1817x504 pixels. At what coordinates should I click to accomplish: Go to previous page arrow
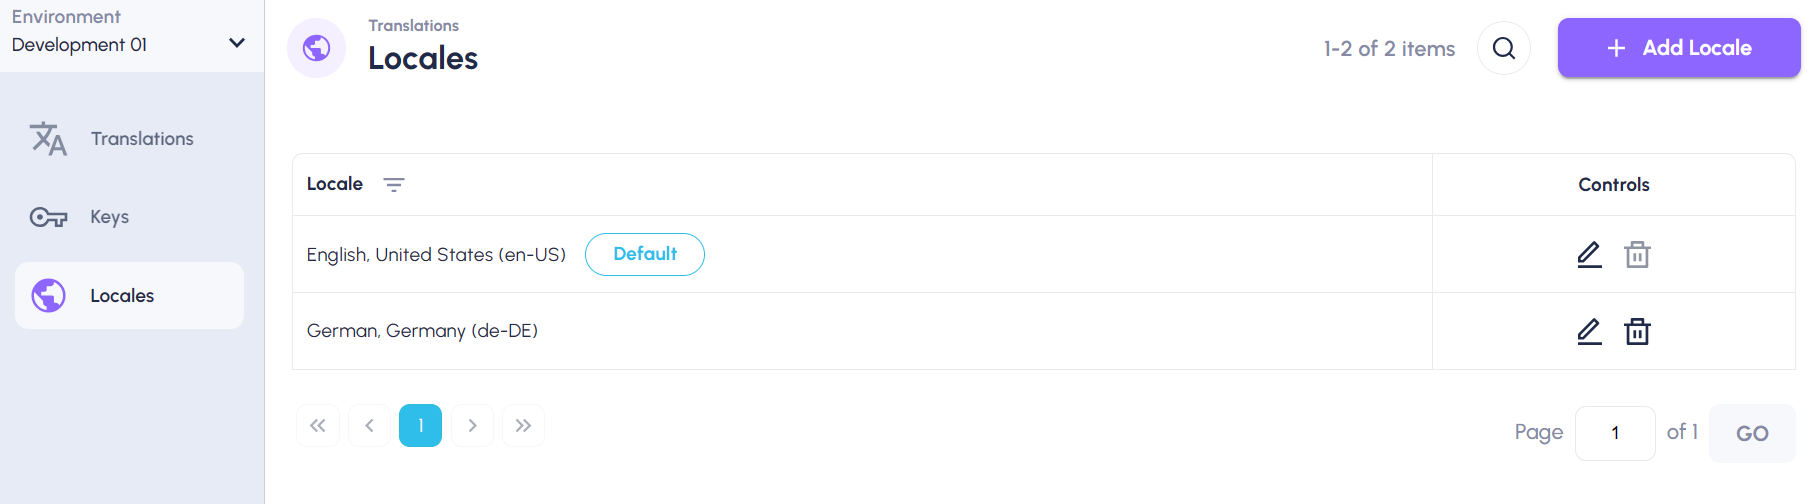pyautogui.click(x=369, y=425)
